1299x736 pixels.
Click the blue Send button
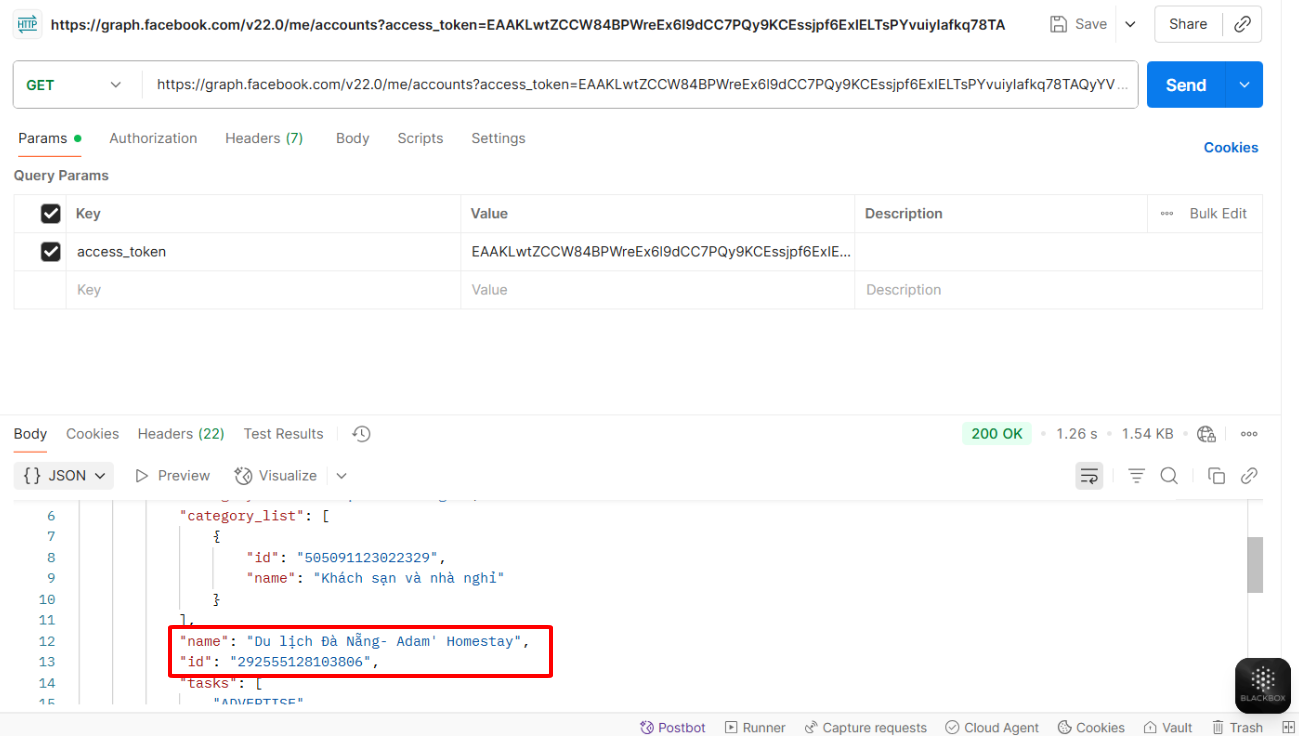click(x=1187, y=85)
